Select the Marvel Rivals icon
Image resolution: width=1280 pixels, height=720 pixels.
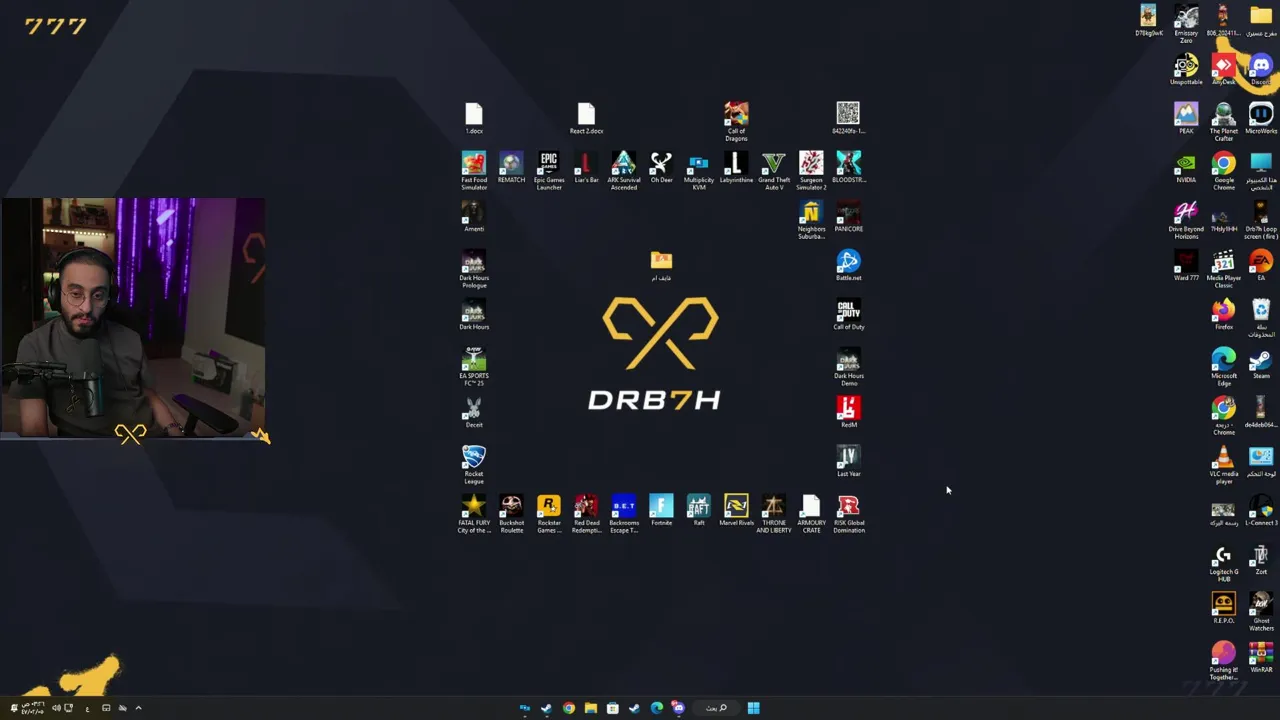coord(736,510)
